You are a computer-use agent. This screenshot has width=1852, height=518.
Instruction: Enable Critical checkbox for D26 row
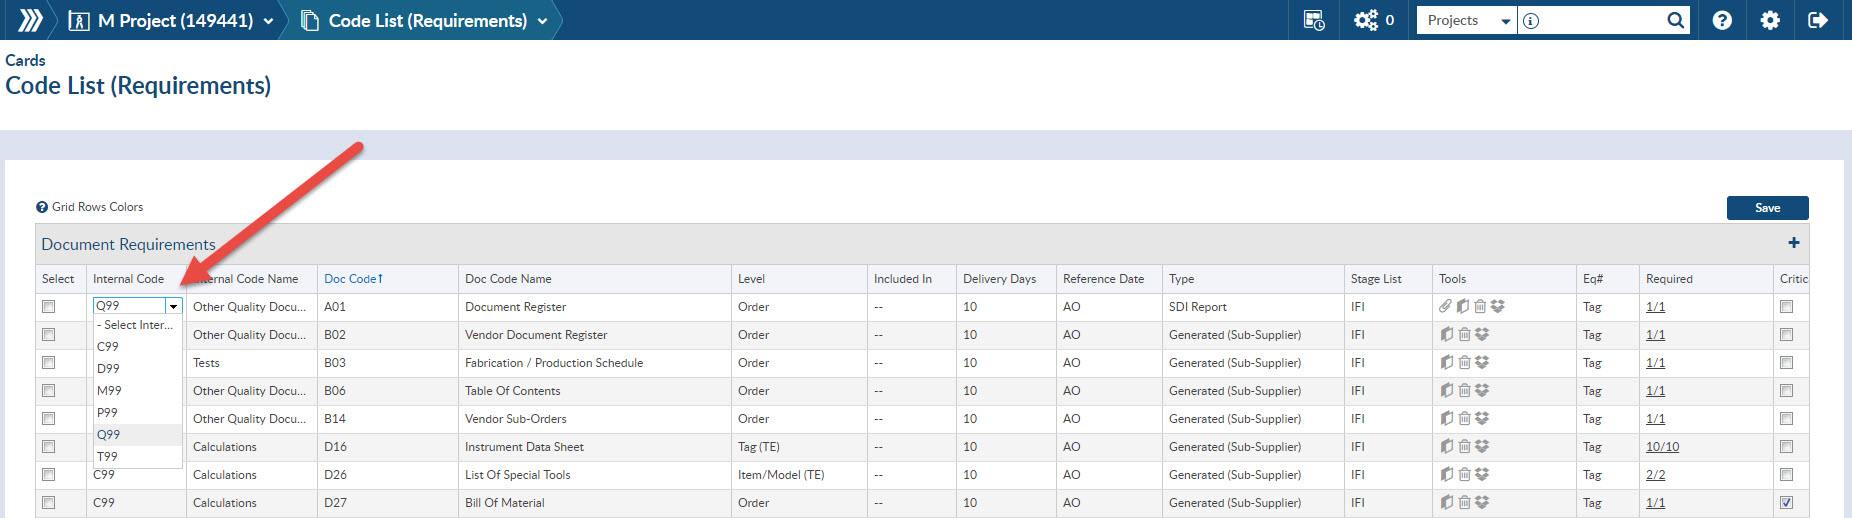coord(1787,475)
